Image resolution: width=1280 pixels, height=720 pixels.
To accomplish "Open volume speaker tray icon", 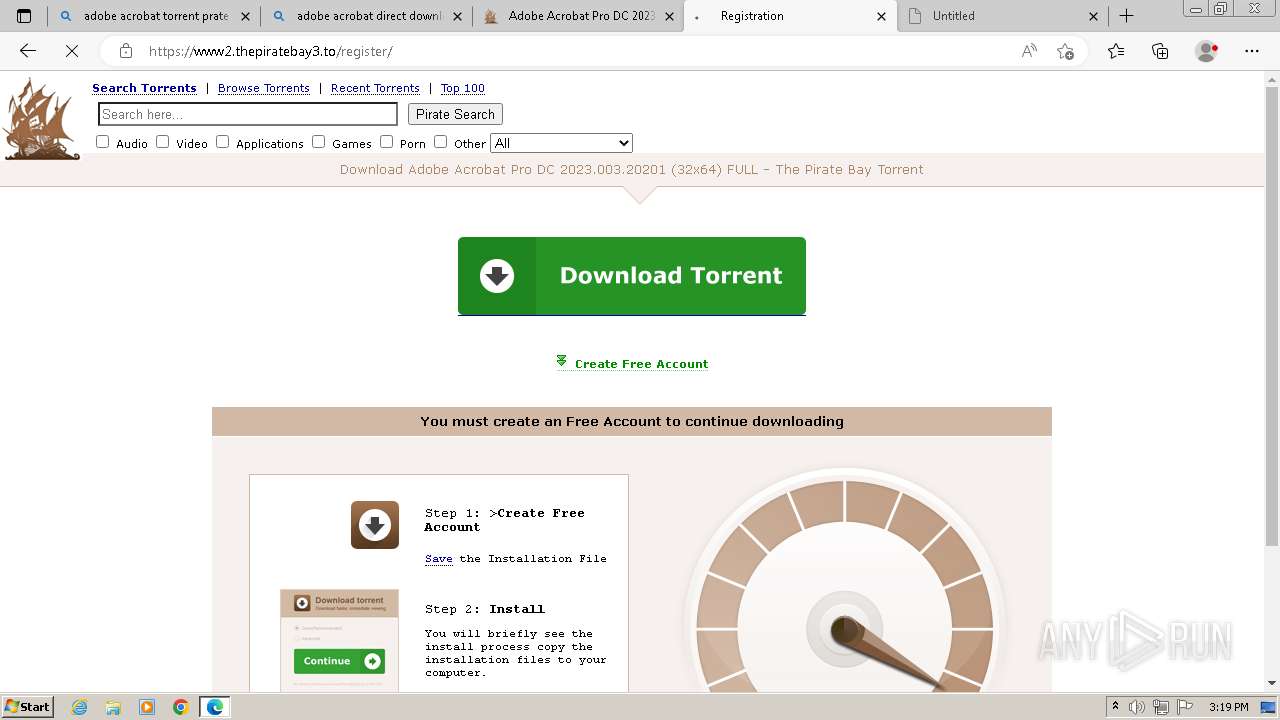I will coord(1137,707).
